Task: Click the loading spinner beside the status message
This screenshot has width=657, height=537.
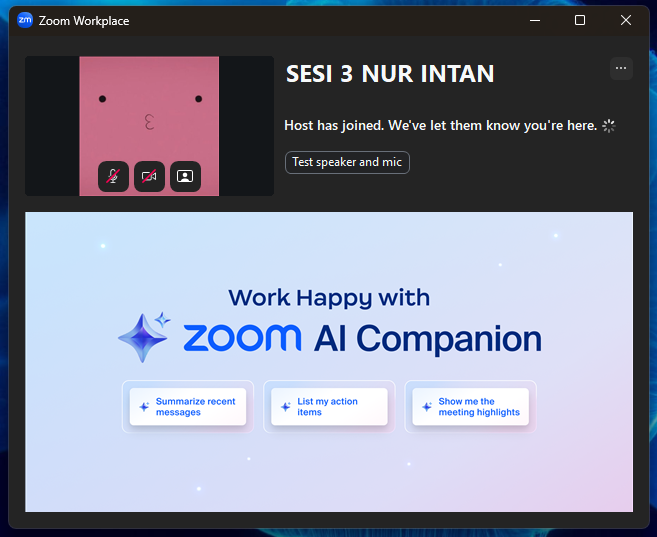Action: click(x=609, y=126)
